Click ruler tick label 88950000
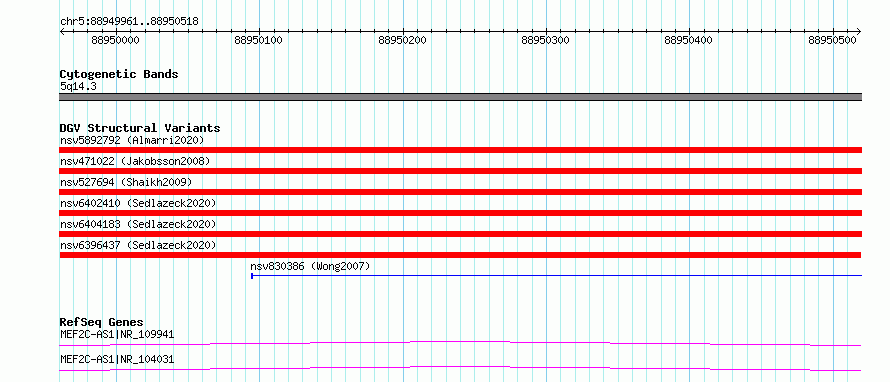The height and width of the screenshot is (382, 890). tap(115, 40)
